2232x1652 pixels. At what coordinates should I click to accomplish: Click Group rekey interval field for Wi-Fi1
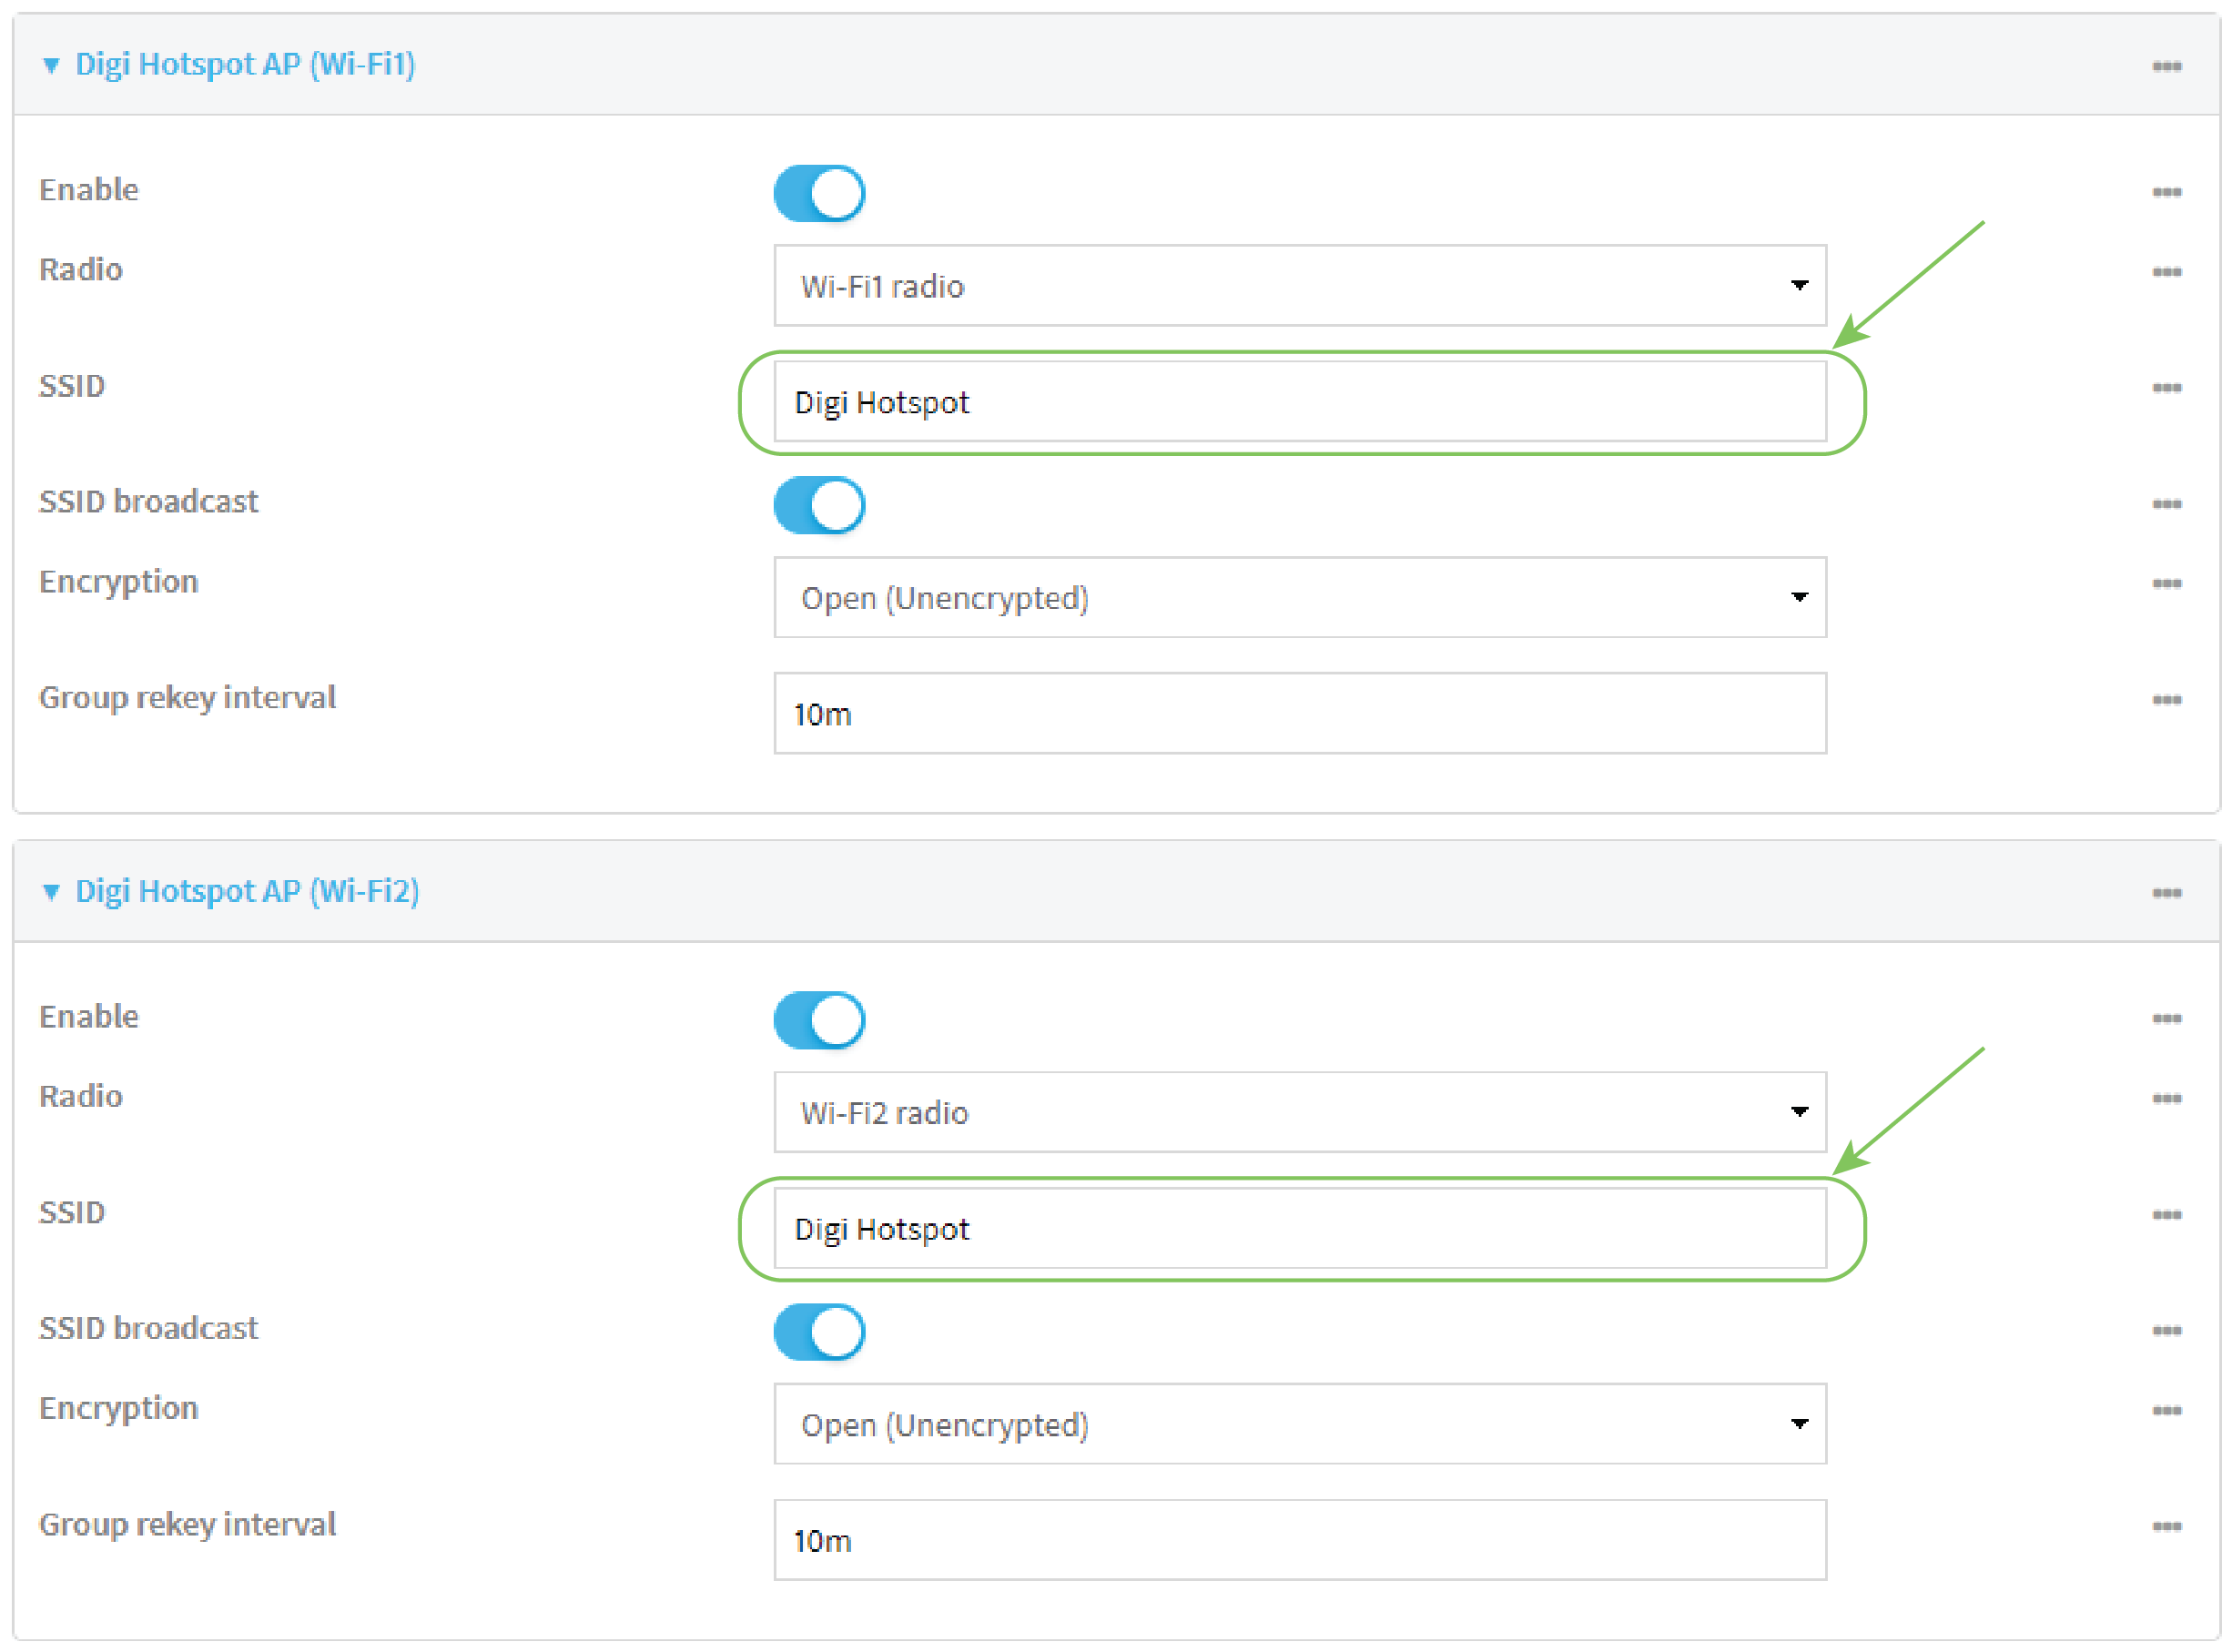1300,714
